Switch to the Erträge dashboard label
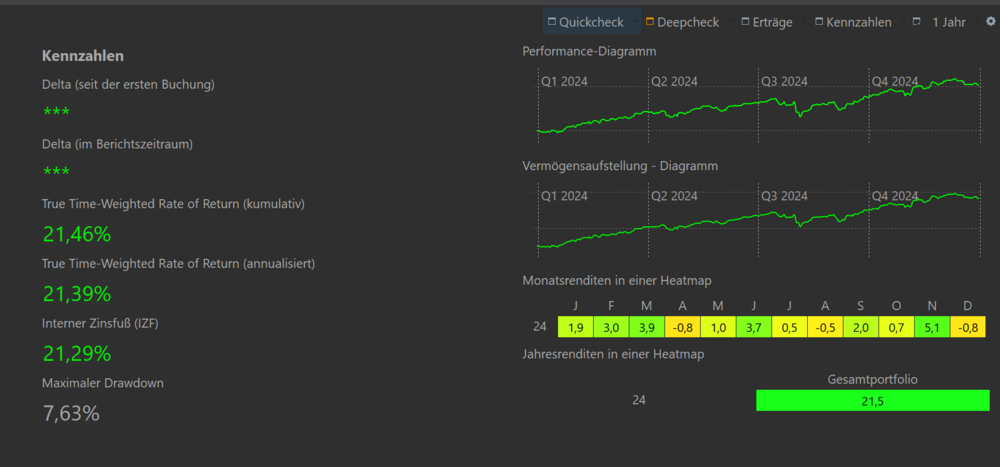 click(x=772, y=22)
